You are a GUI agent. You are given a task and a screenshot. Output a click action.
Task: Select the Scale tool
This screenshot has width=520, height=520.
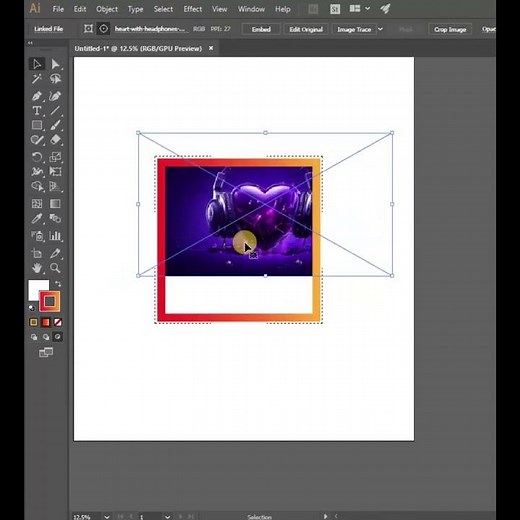tap(55, 157)
